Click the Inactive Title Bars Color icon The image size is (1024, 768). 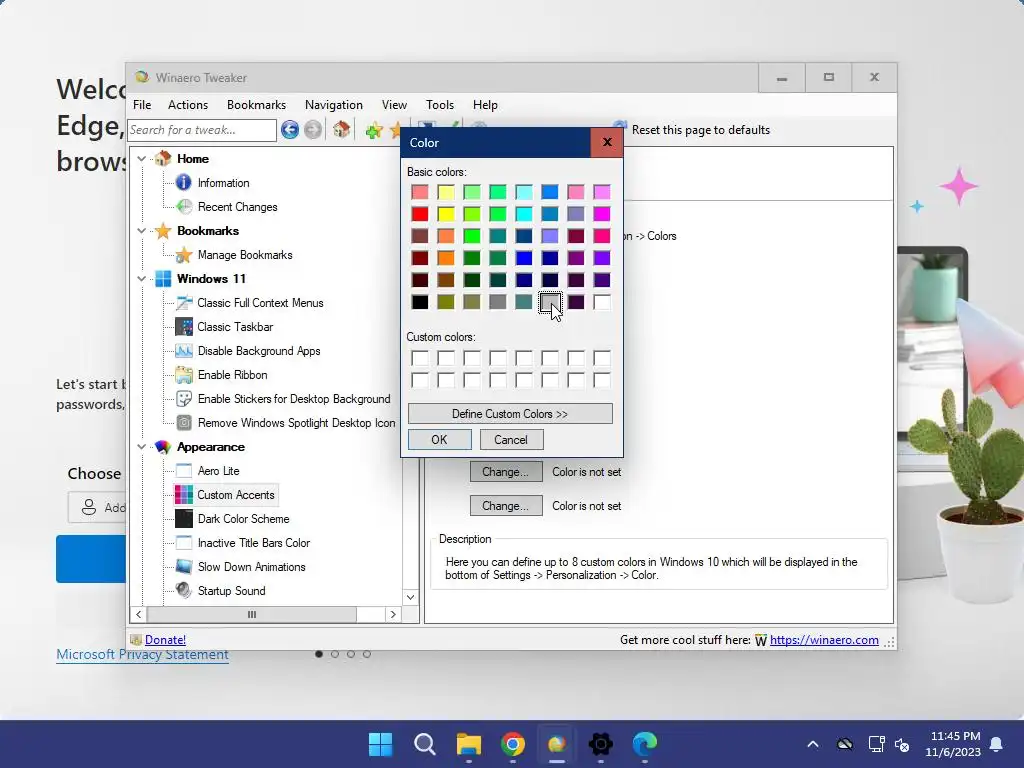pos(184,543)
